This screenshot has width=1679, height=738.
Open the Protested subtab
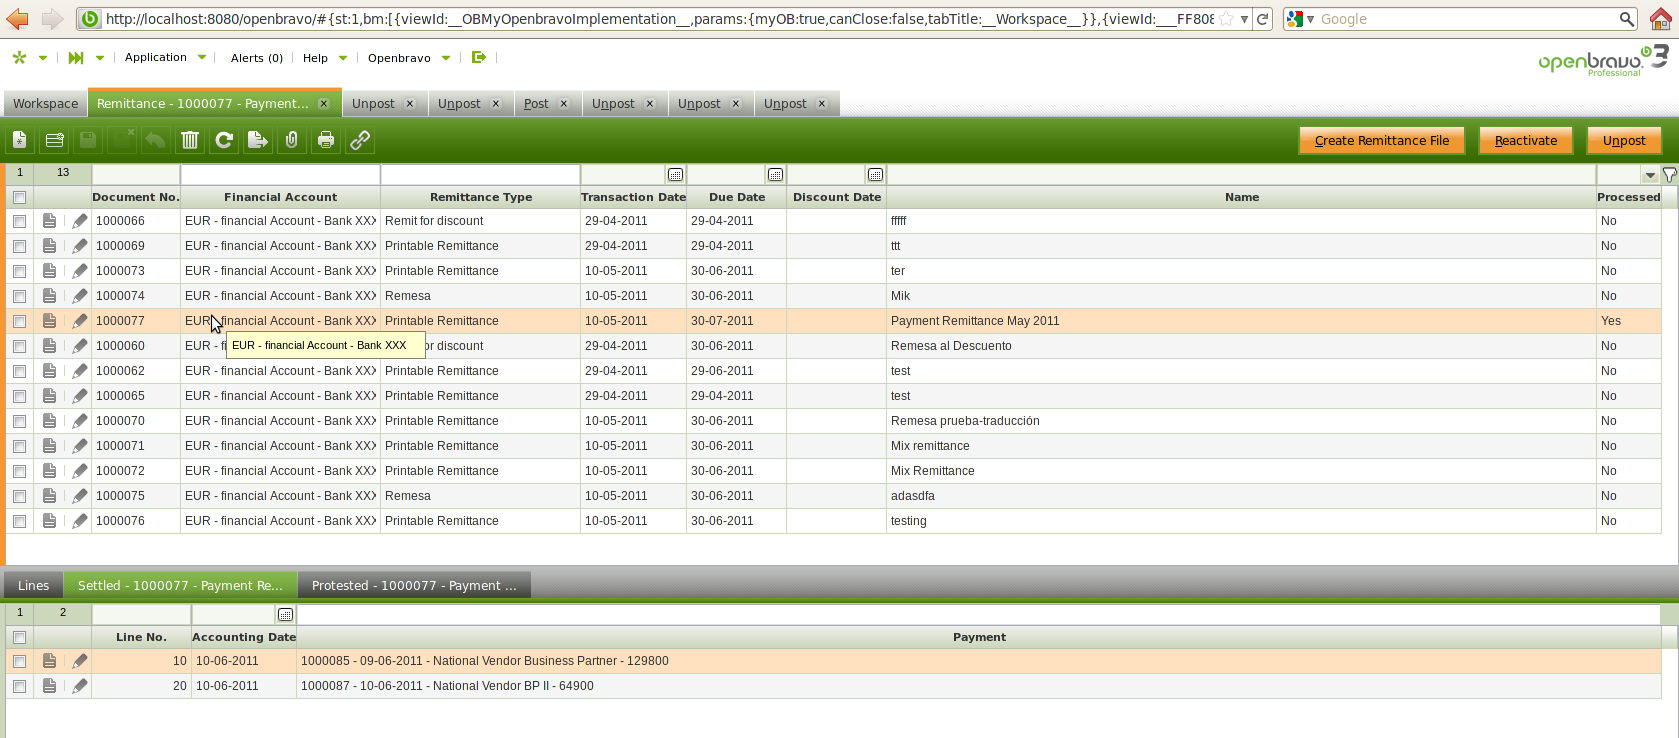click(x=414, y=586)
